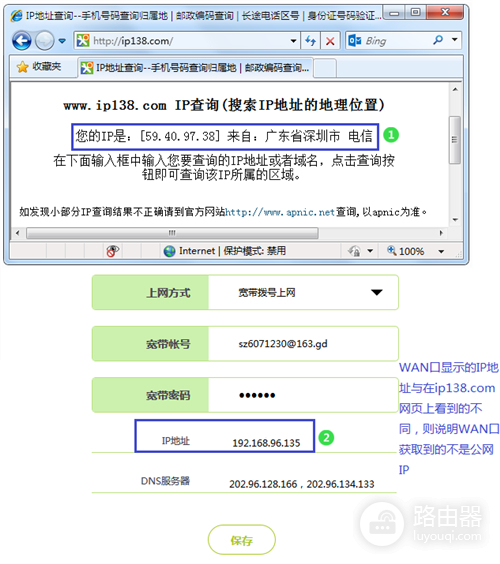The image size is (500, 564).
Task: Expand the zoom level dropdown arrow
Action: [x=441, y=251]
